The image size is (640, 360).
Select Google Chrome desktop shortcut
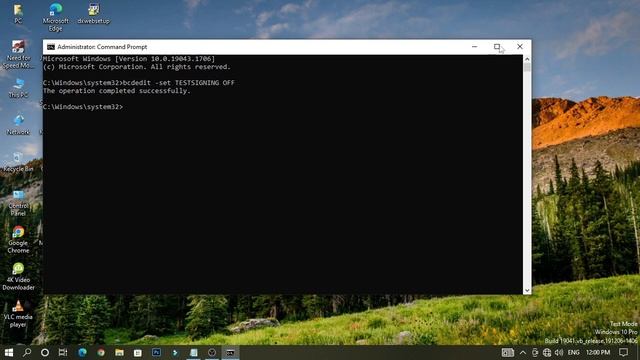tap(18, 240)
